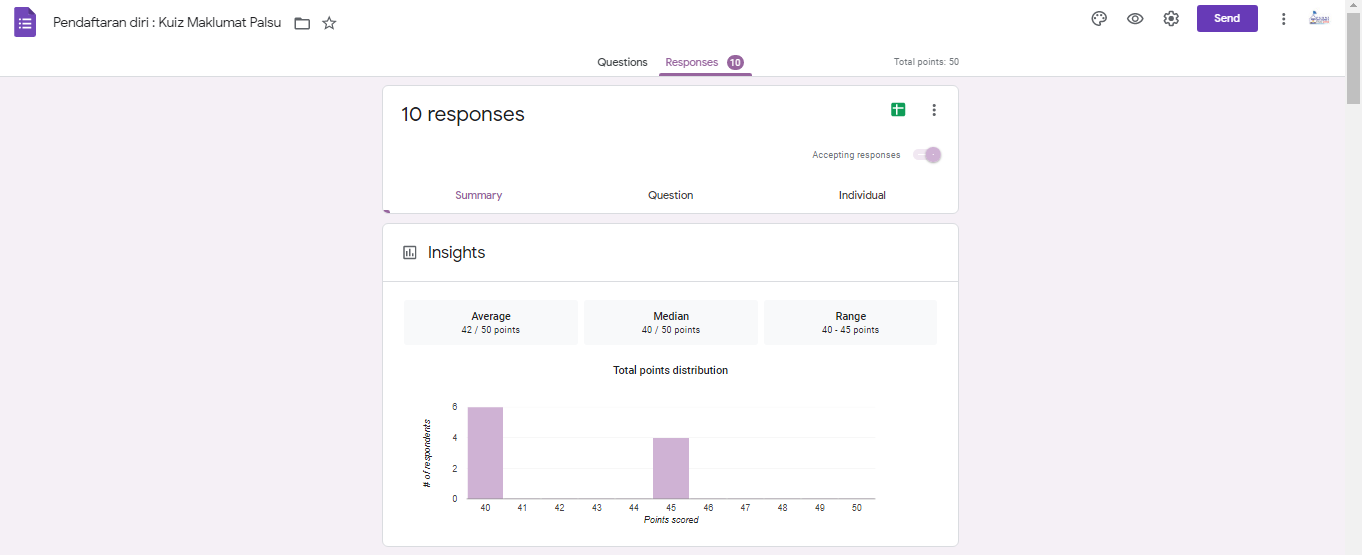Create spreadsheet from responses
Image resolution: width=1362 pixels, height=555 pixels.
(898, 110)
